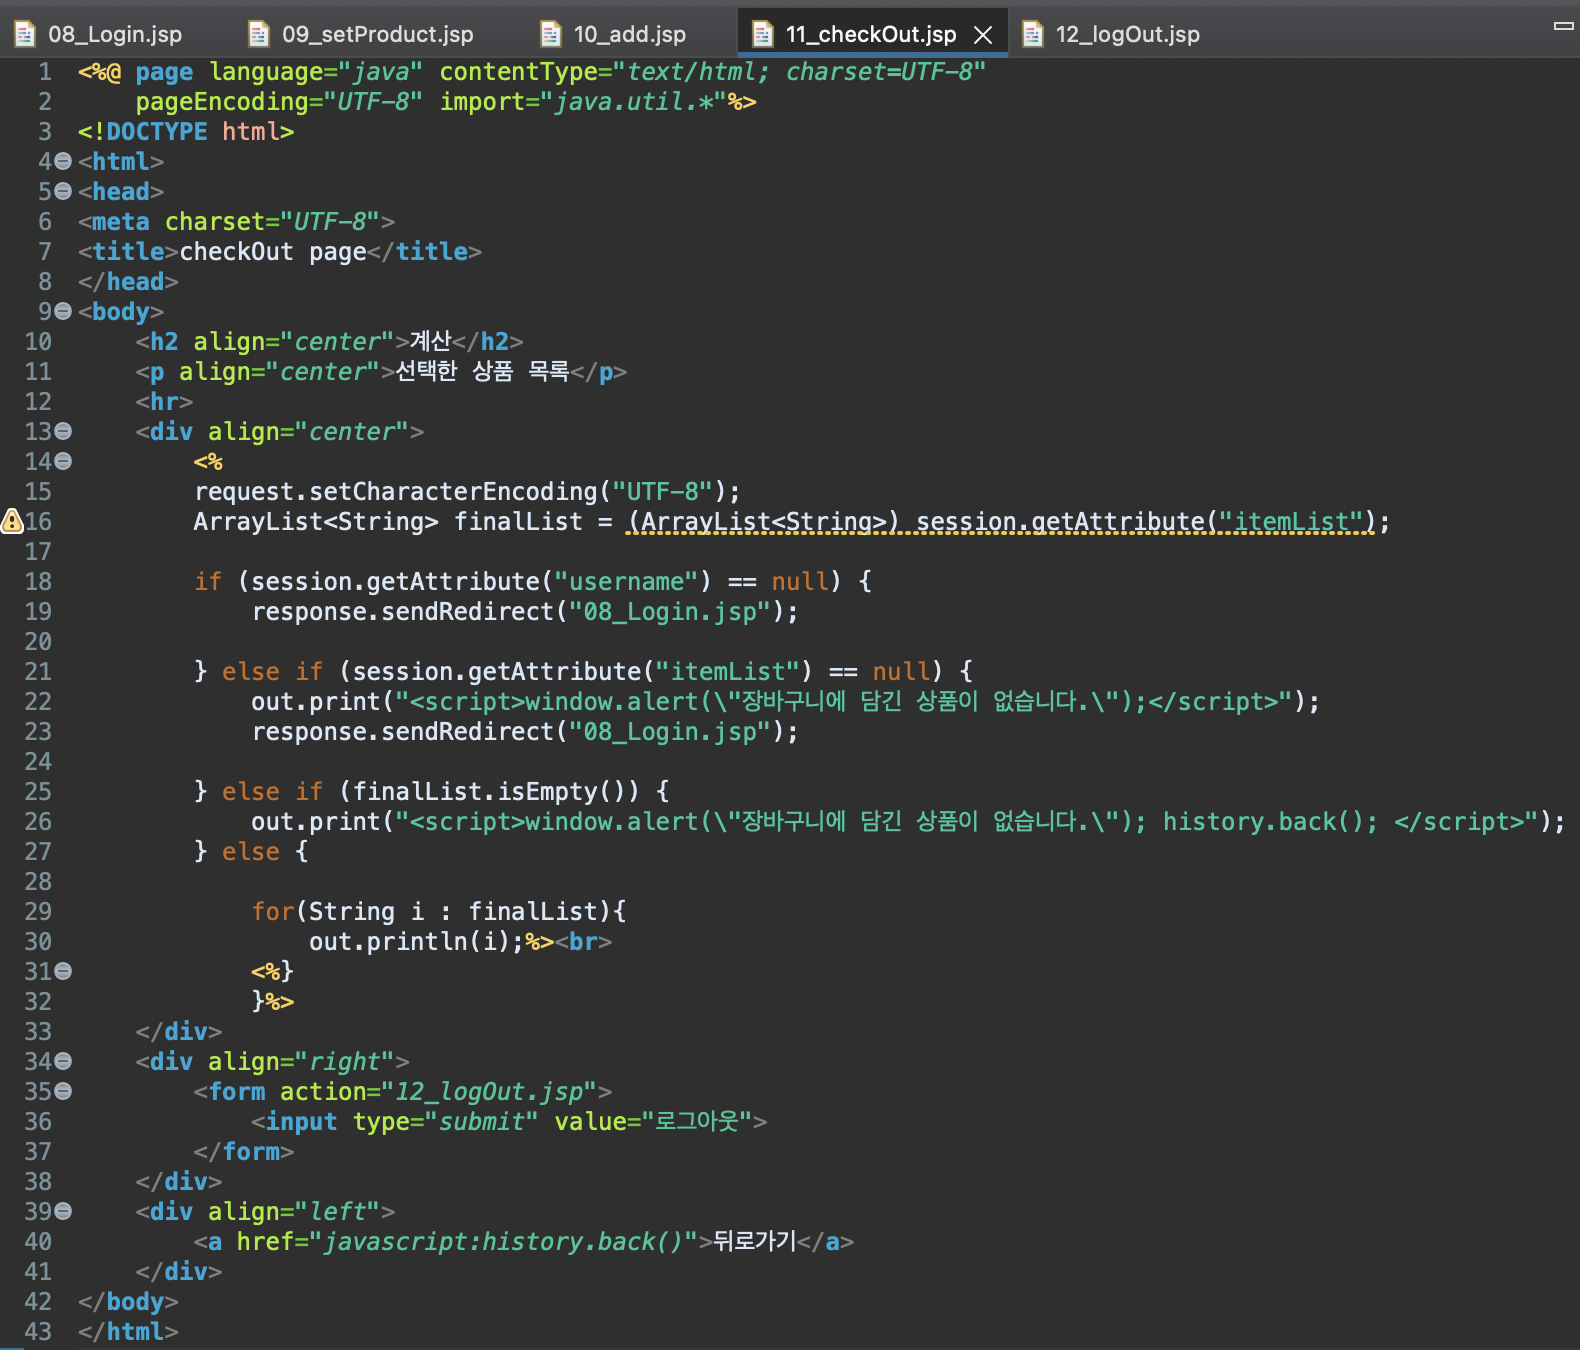The image size is (1580, 1350).
Task: Click the "for" keyword on line 29
Action: pyautogui.click(x=273, y=912)
